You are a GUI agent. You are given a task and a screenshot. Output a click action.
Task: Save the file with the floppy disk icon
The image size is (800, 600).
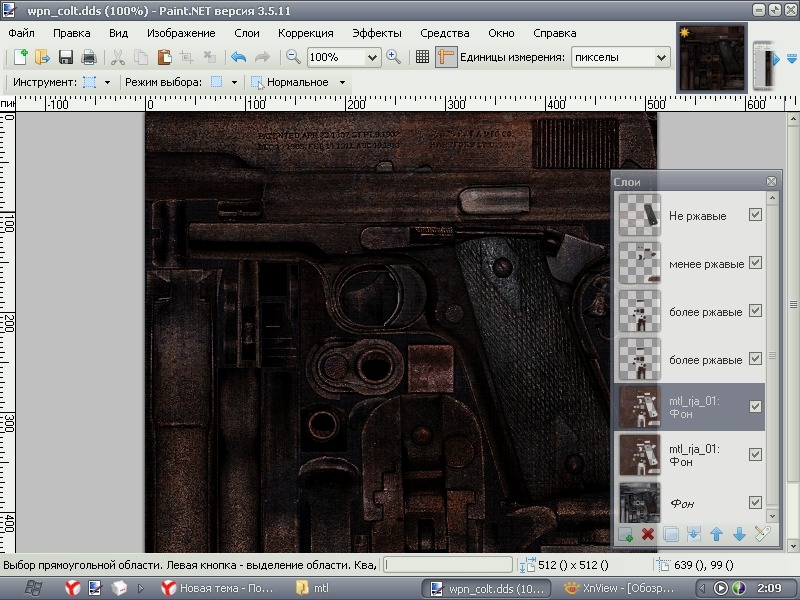coord(66,58)
